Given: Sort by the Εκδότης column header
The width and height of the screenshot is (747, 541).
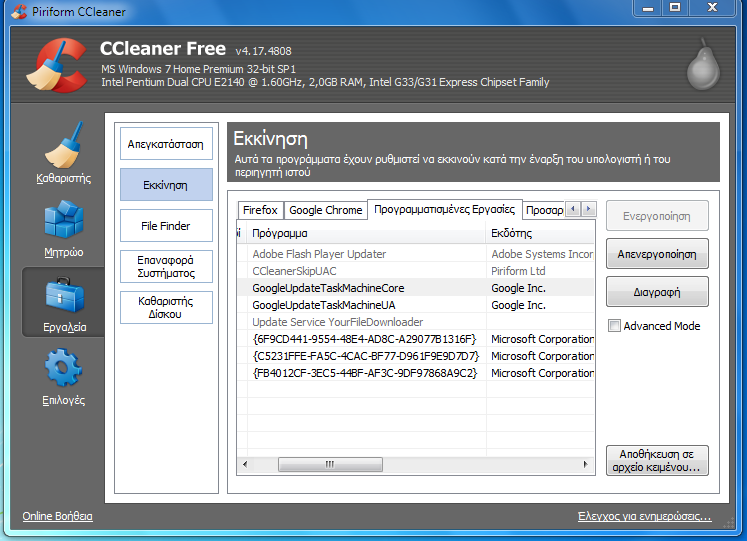Looking at the screenshot, I should click(541, 233).
